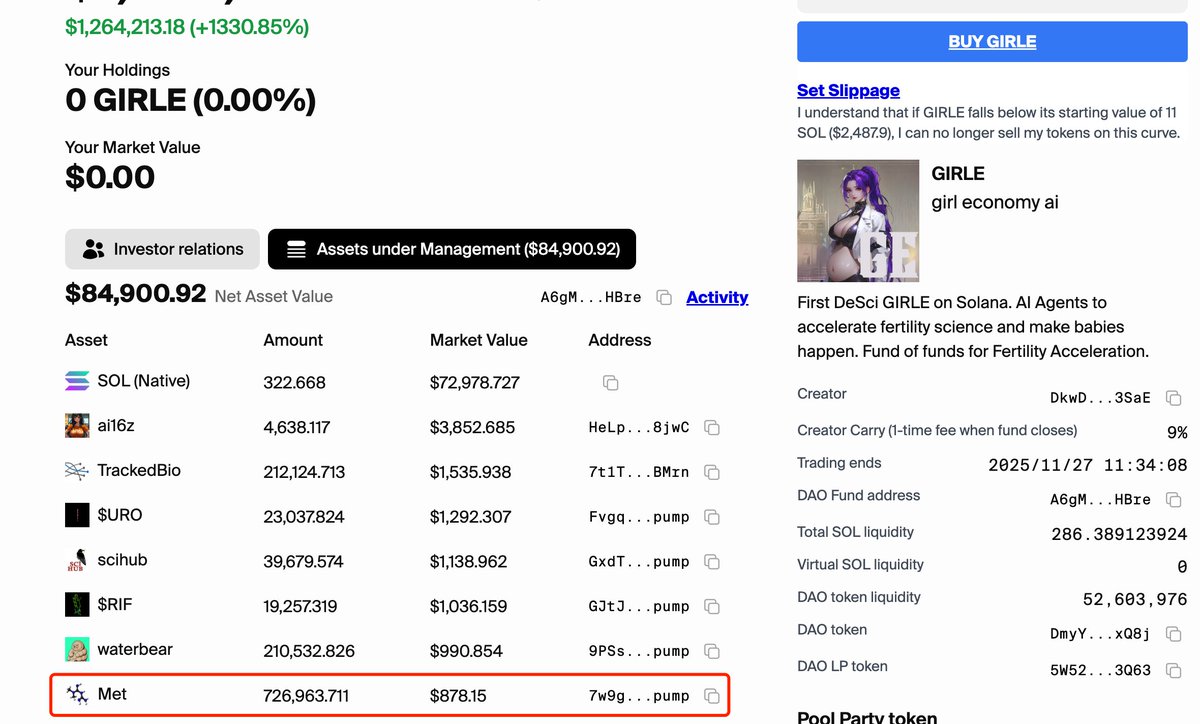Open the GIRLE fund artwork thumbnail
This screenshot has width=1200, height=724.
click(x=858, y=220)
